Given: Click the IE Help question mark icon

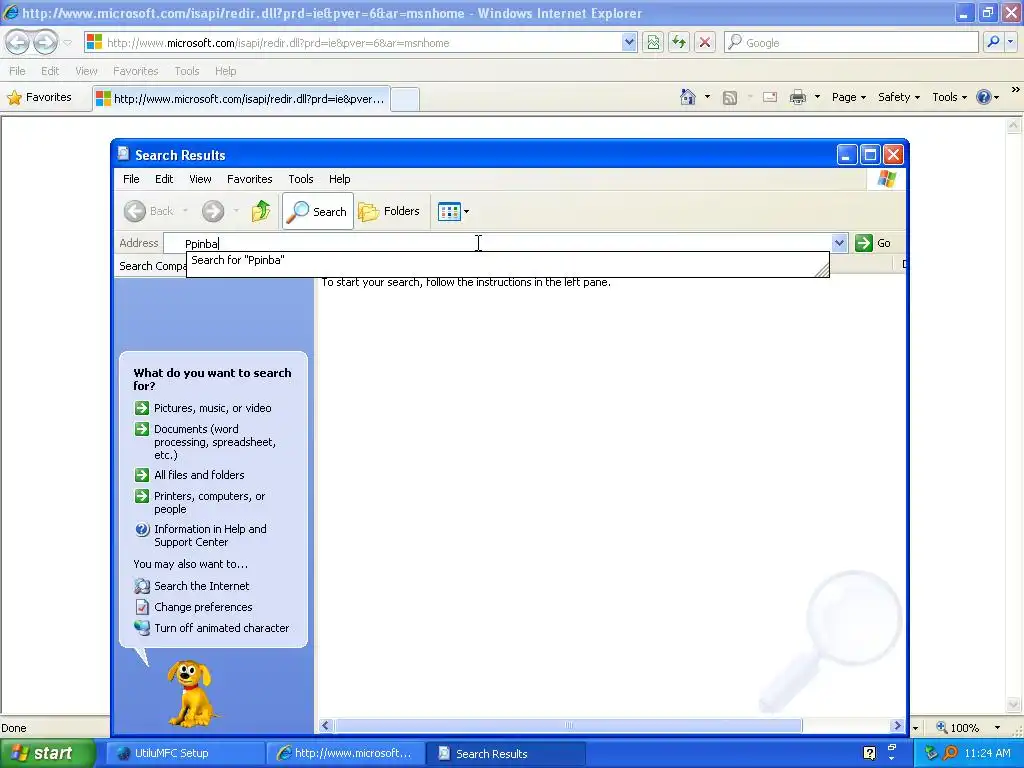Looking at the screenshot, I should tap(984, 97).
